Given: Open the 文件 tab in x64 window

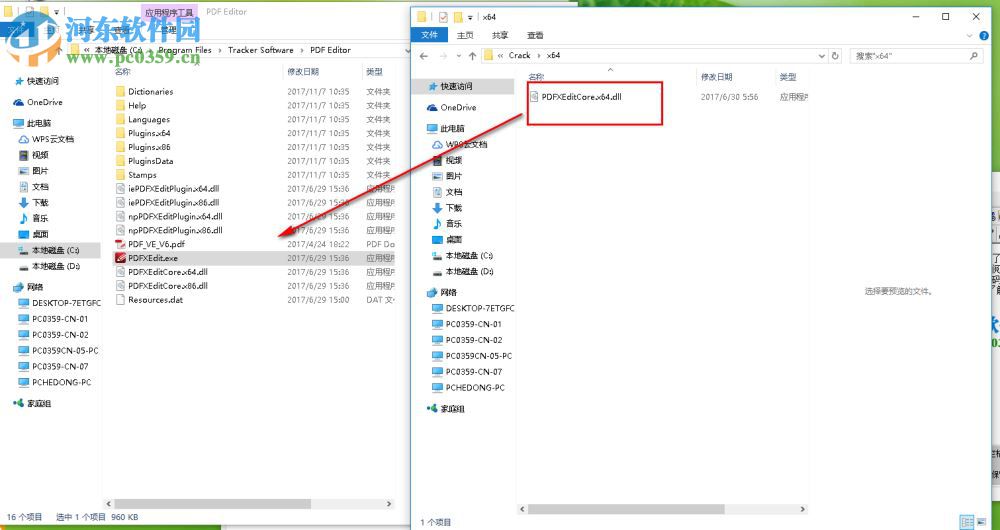Looking at the screenshot, I should click(x=430, y=36).
